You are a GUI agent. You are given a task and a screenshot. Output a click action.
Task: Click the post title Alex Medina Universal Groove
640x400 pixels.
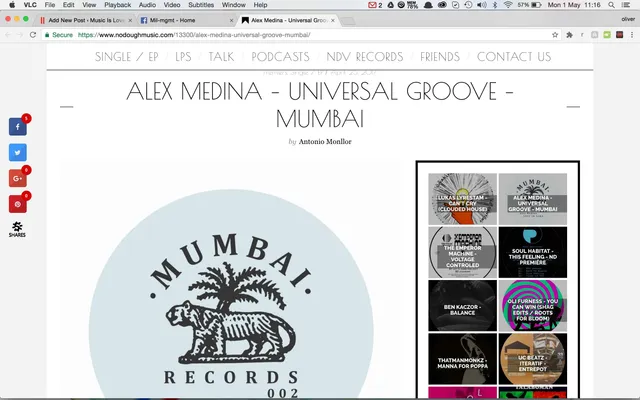tap(320, 104)
